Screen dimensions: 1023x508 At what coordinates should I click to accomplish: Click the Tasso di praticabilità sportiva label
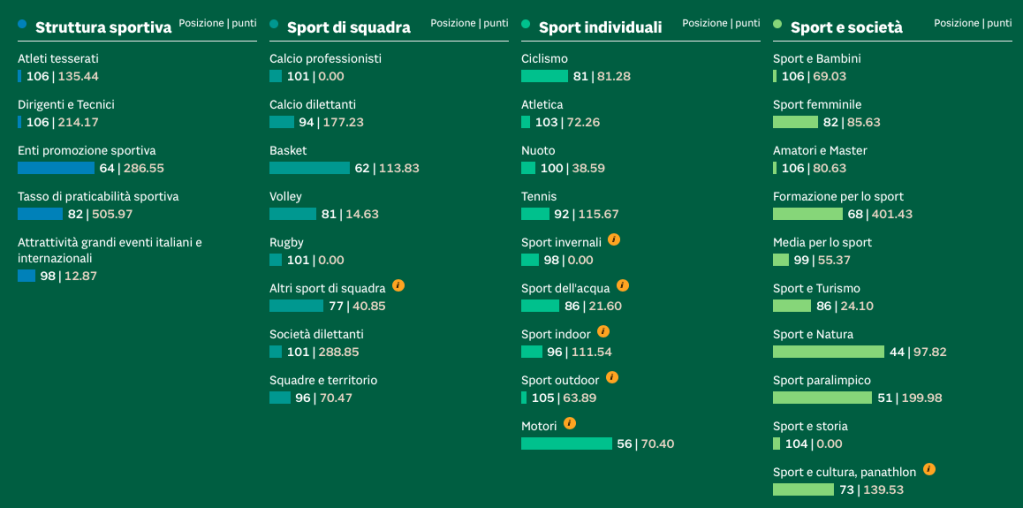[99, 196]
